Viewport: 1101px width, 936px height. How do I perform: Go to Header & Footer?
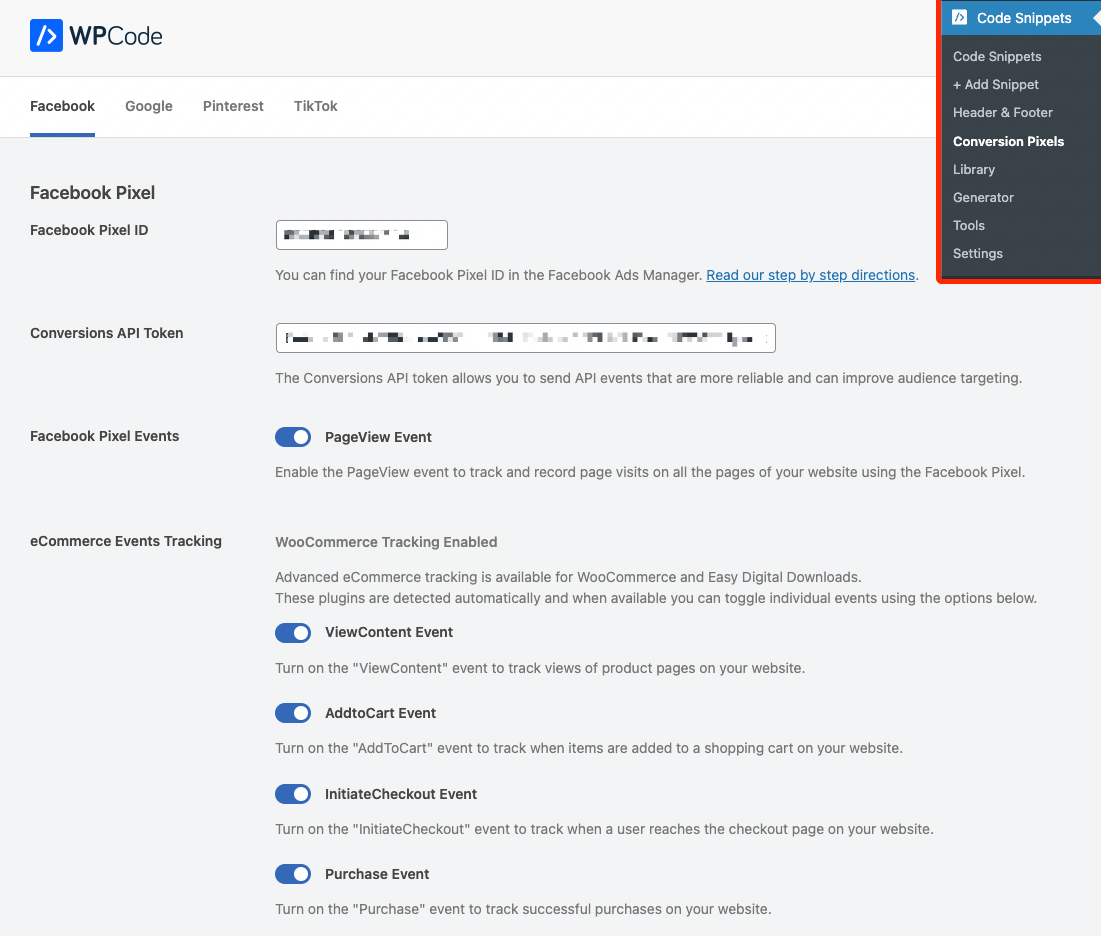tap(1002, 113)
